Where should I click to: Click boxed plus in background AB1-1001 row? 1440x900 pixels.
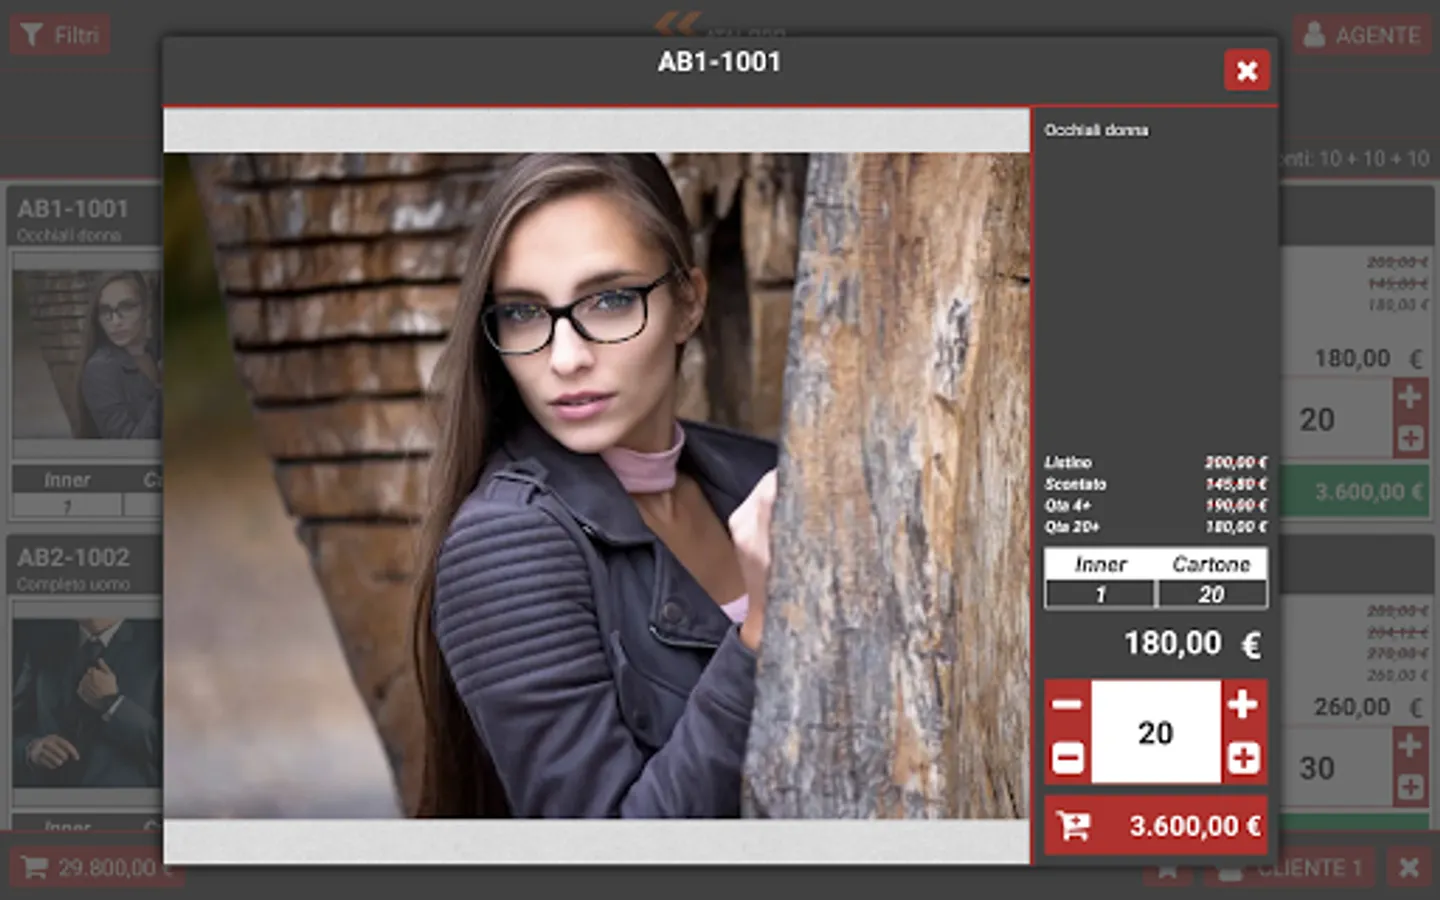click(x=1410, y=438)
